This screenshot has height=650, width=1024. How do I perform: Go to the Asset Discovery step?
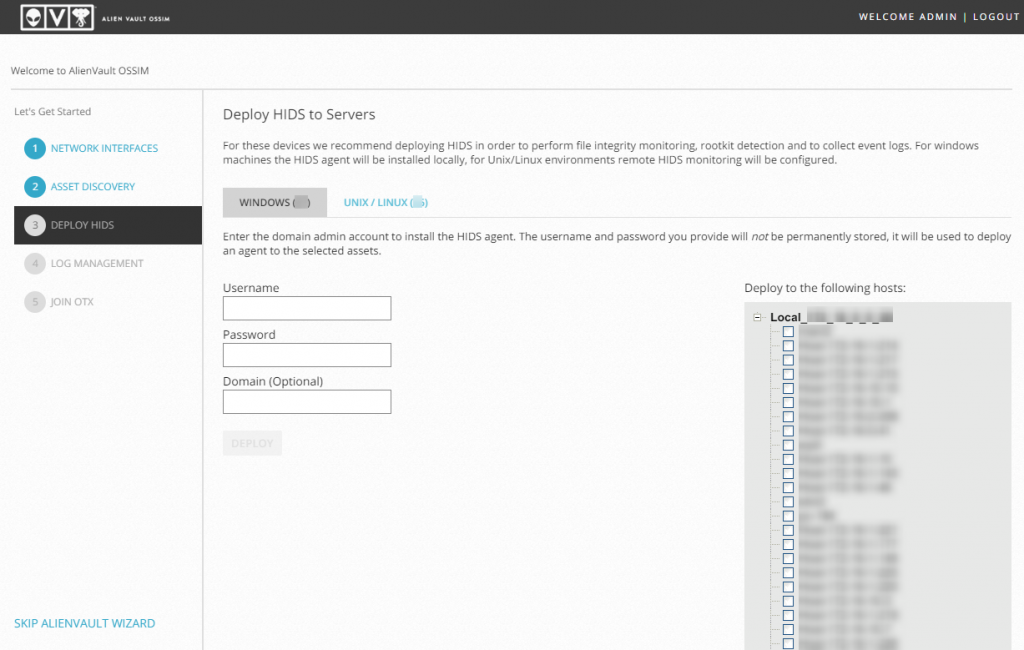[93, 187]
